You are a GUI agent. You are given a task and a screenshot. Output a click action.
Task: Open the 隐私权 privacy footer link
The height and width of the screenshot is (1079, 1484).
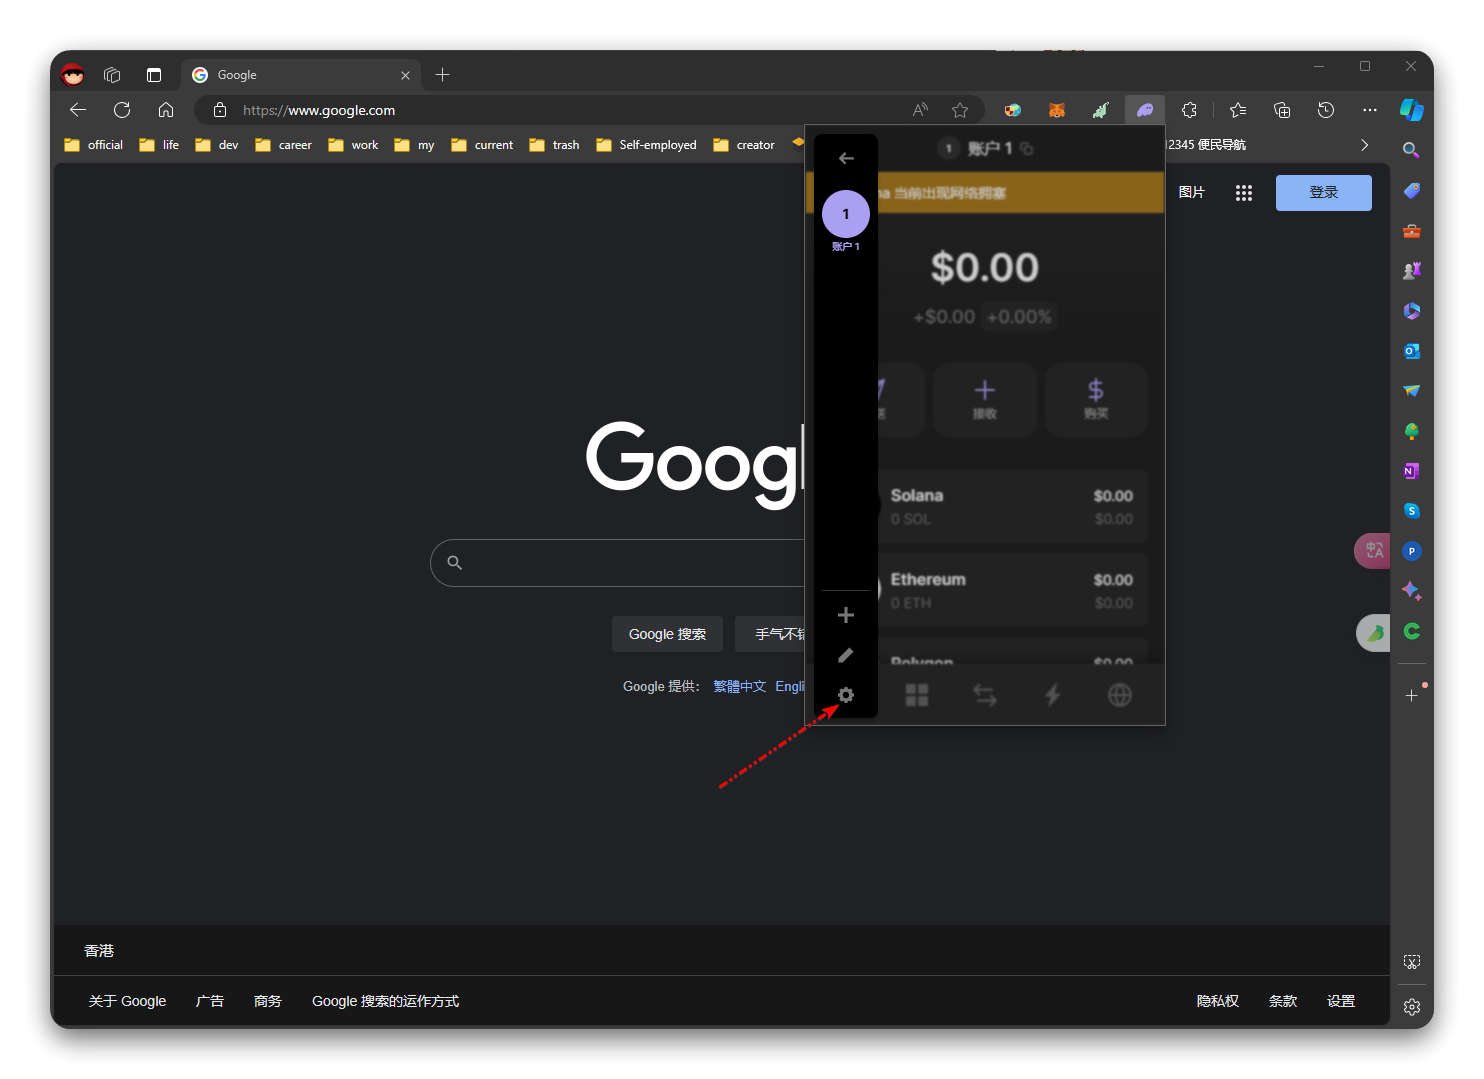click(x=1218, y=1001)
